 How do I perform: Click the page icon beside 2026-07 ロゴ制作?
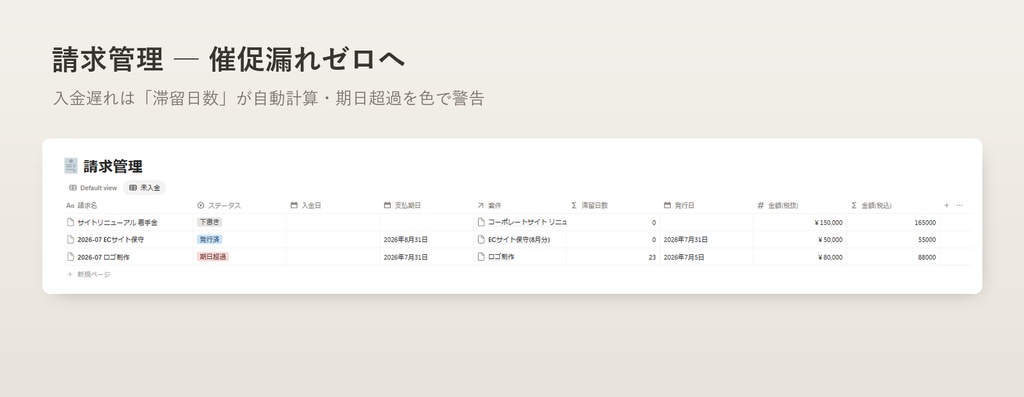point(71,257)
